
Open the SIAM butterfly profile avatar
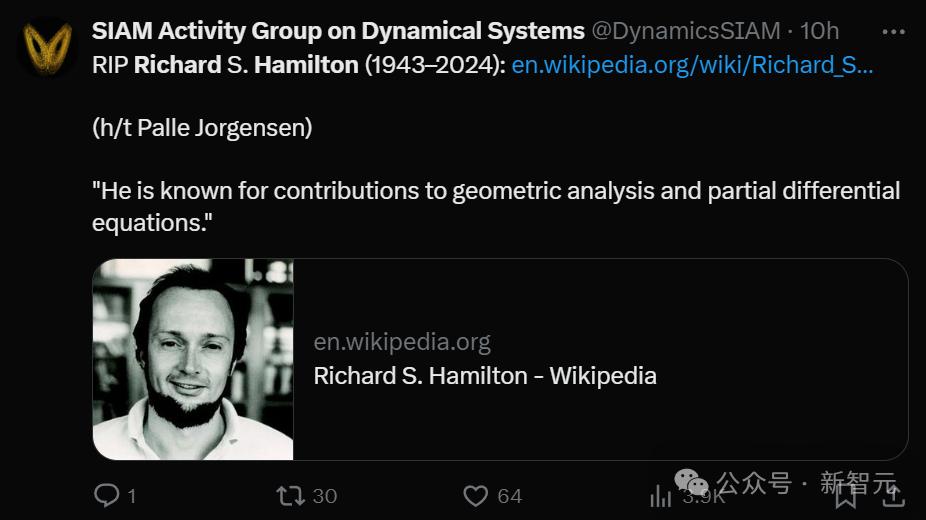[50, 48]
